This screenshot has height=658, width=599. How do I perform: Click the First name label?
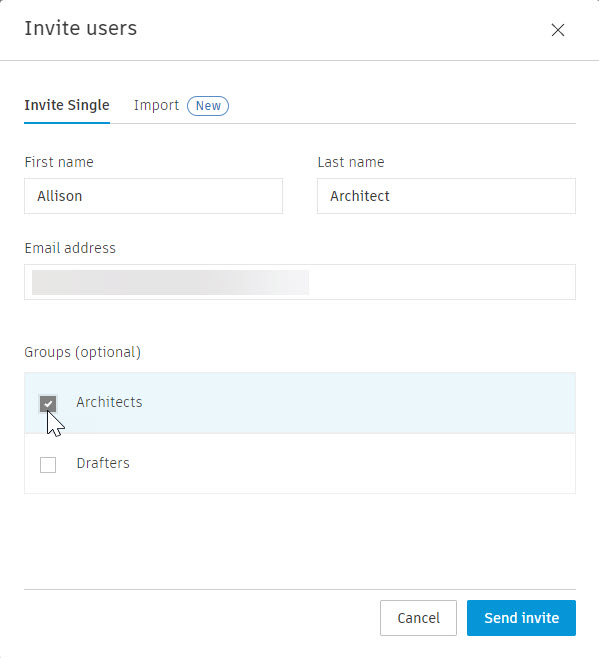coord(59,162)
